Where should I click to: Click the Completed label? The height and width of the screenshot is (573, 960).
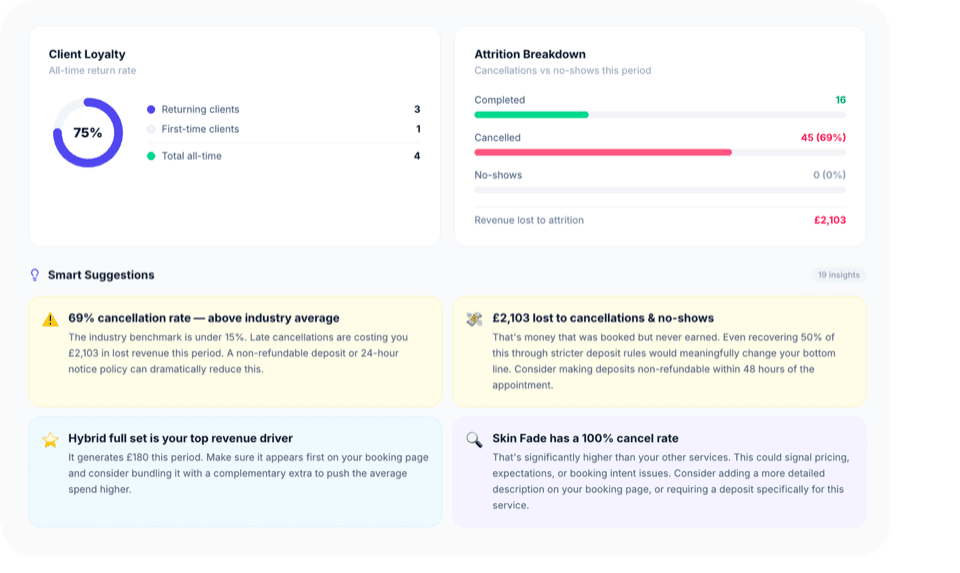(500, 100)
